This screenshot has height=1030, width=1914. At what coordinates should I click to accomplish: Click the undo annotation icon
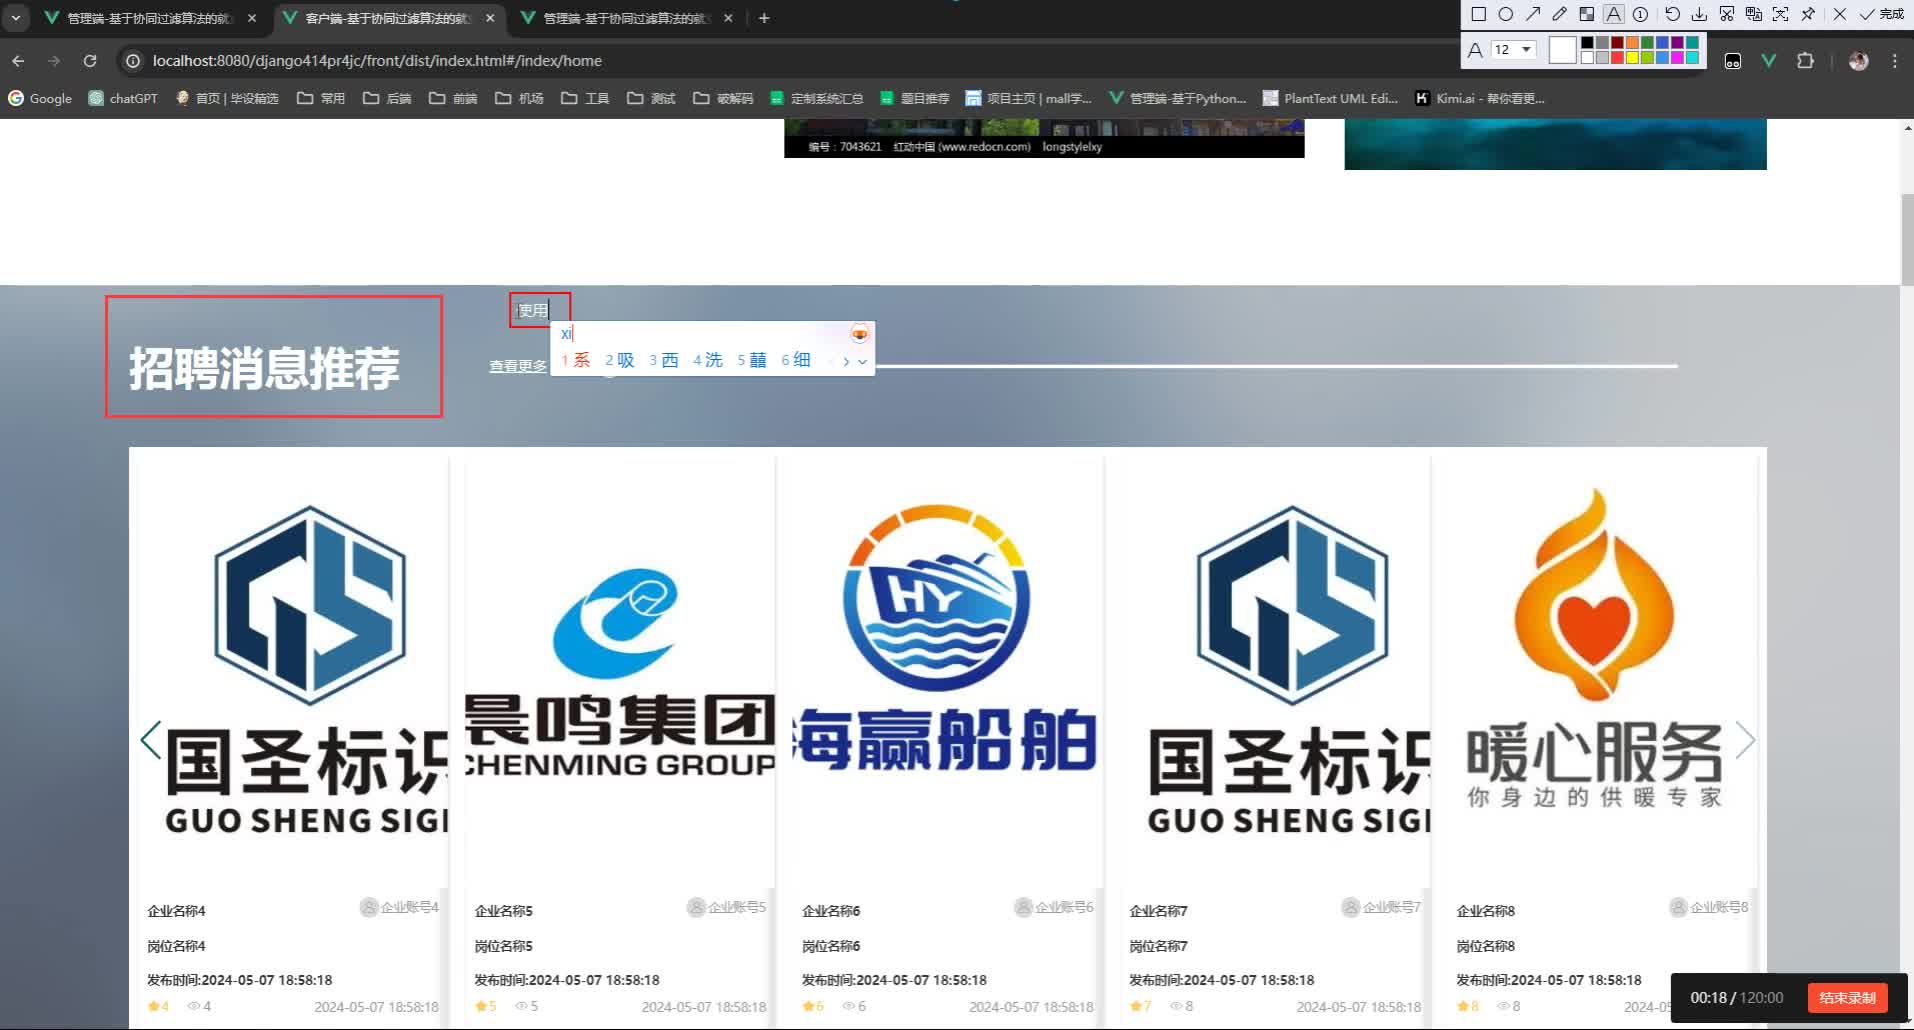point(1672,14)
